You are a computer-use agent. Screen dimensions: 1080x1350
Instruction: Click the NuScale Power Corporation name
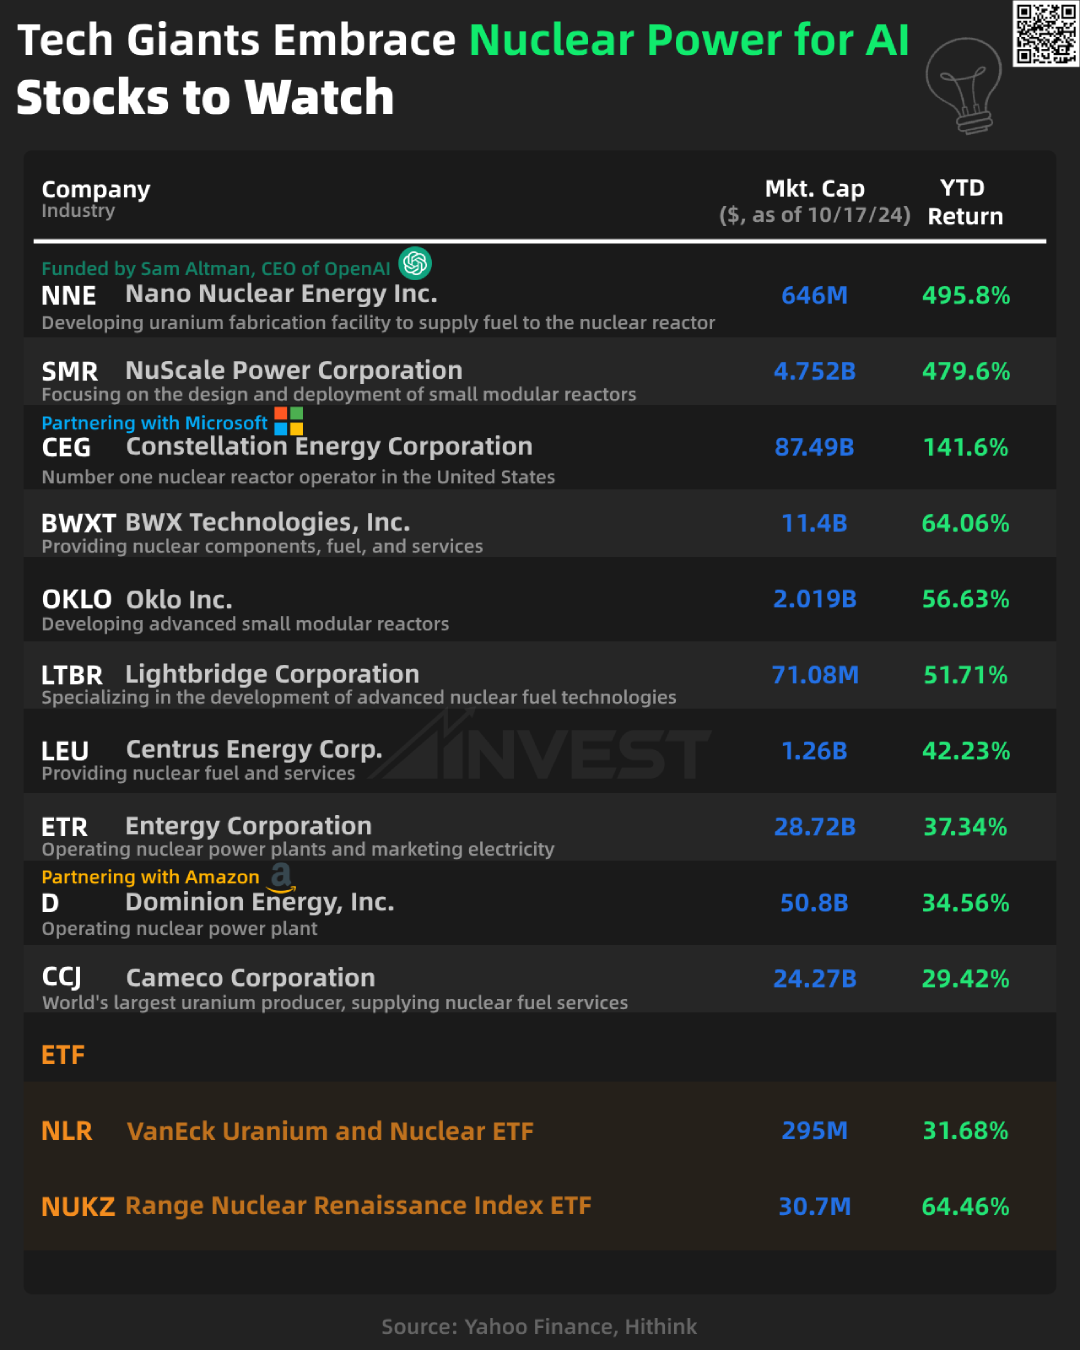tap(294, 370)
